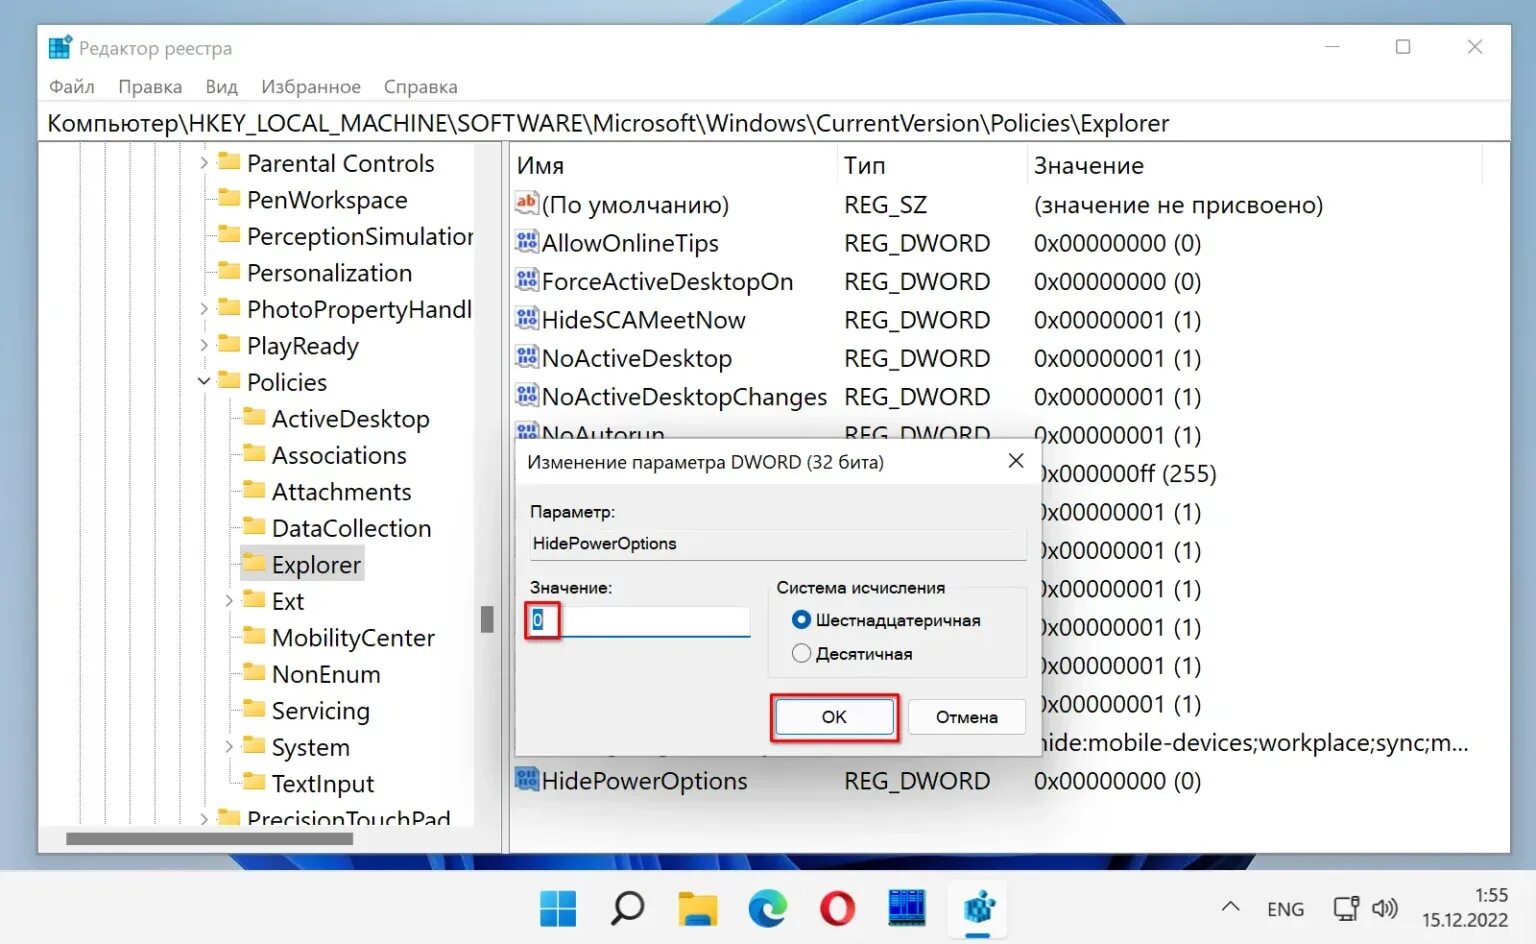1536x944 pixels.
Task: Select Decimal base radio button
Action: tap(801, 653)
